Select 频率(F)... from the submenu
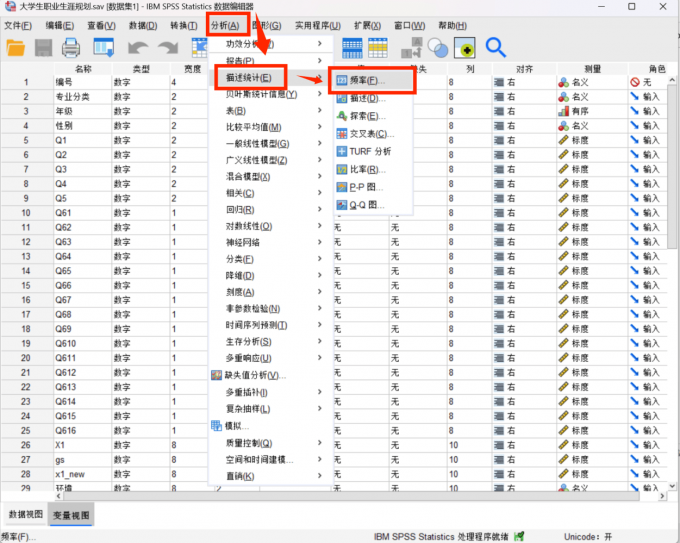The width and height of the screenshot is (680, 543). (x=374, y=80)
